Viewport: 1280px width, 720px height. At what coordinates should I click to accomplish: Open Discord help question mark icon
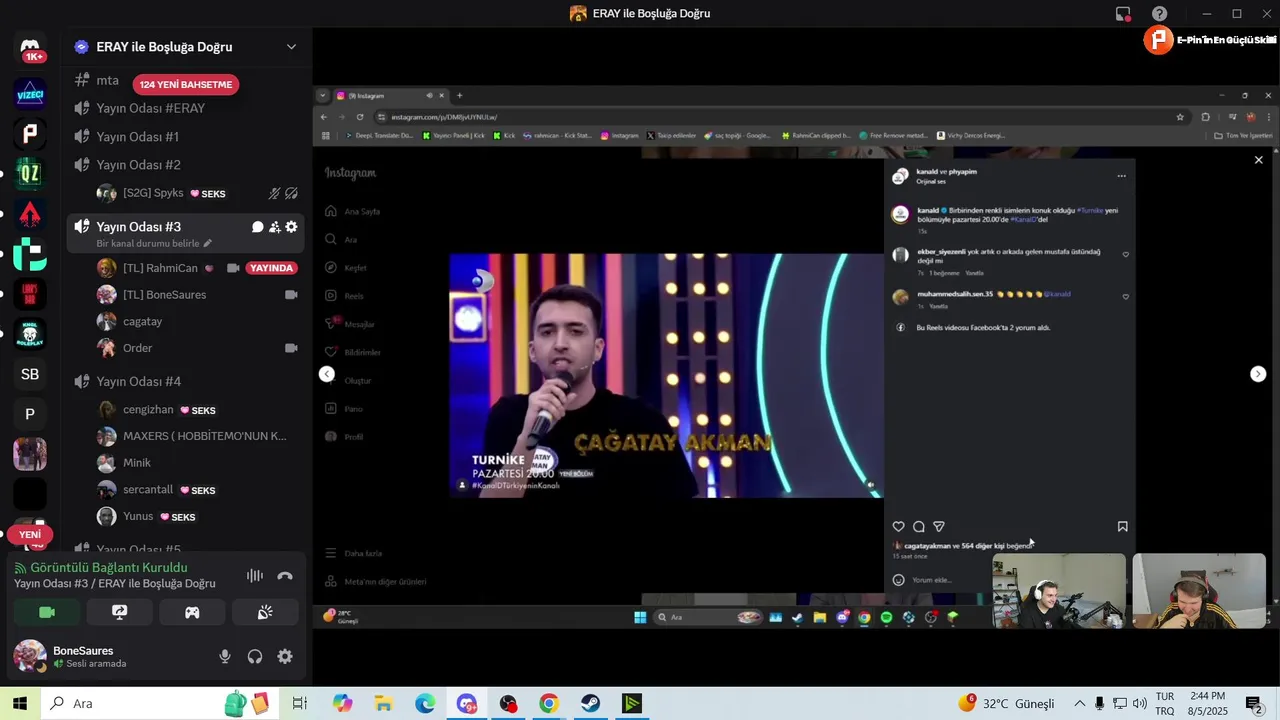coord(1159,13)
